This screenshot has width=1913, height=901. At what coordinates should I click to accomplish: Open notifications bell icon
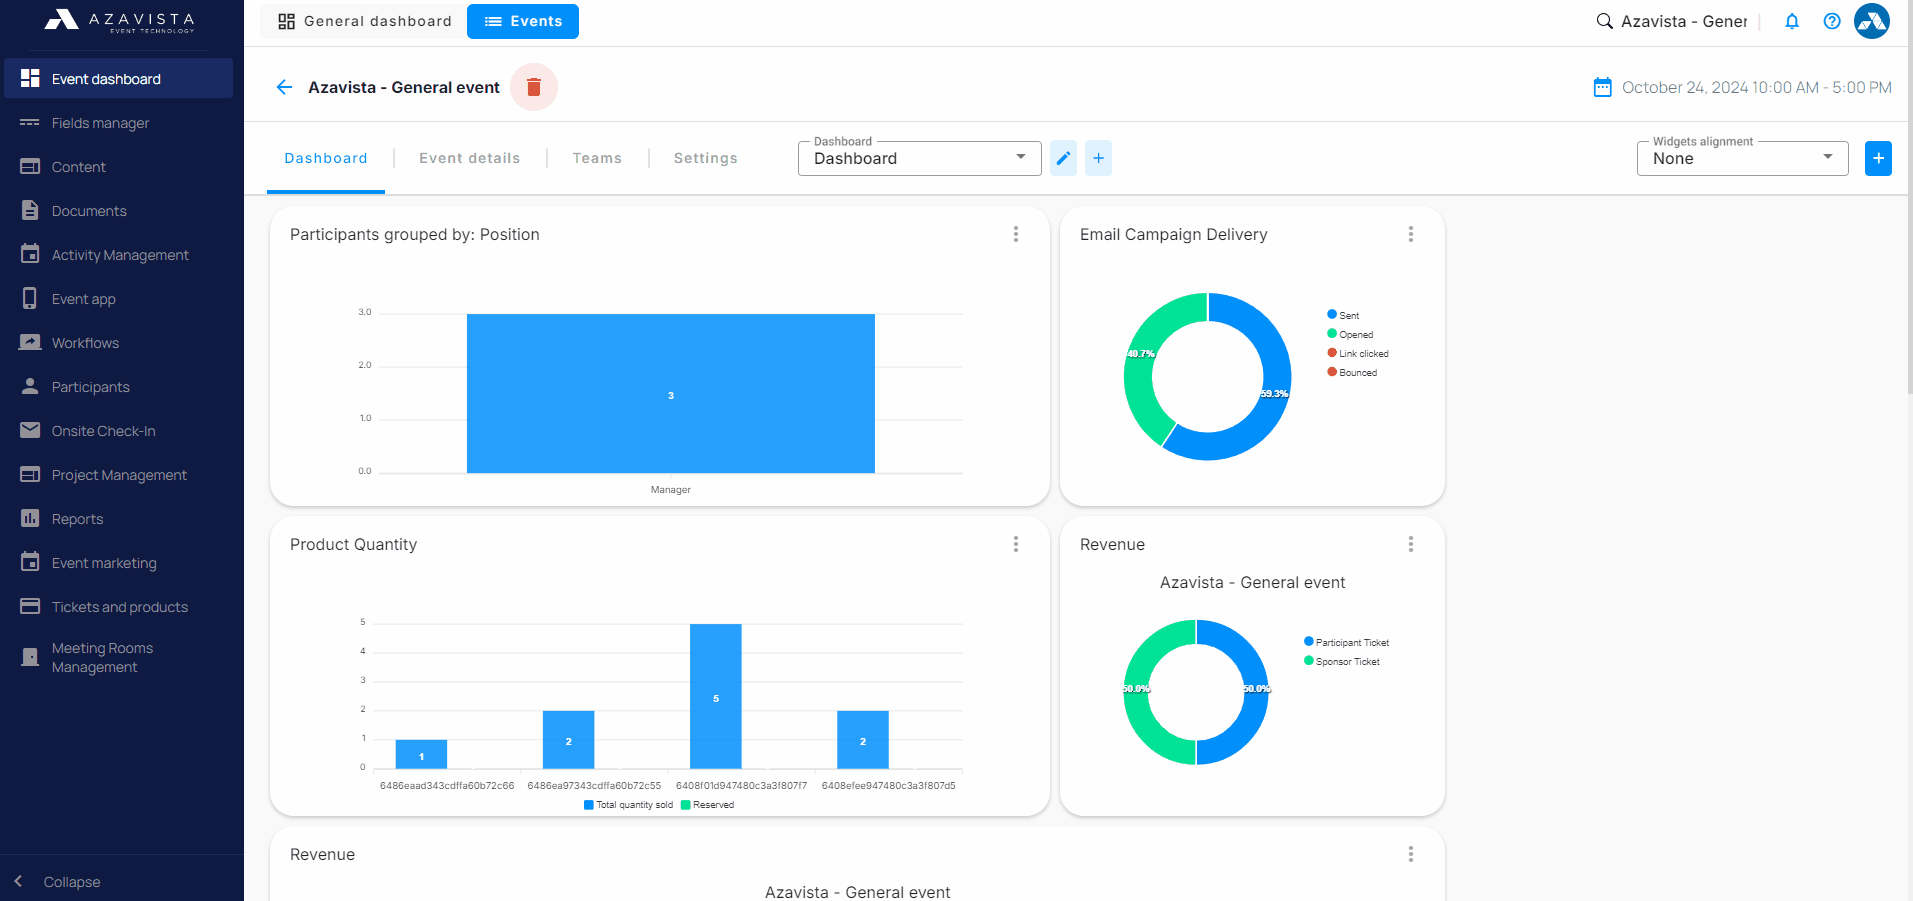click(x=1792, y=21)
